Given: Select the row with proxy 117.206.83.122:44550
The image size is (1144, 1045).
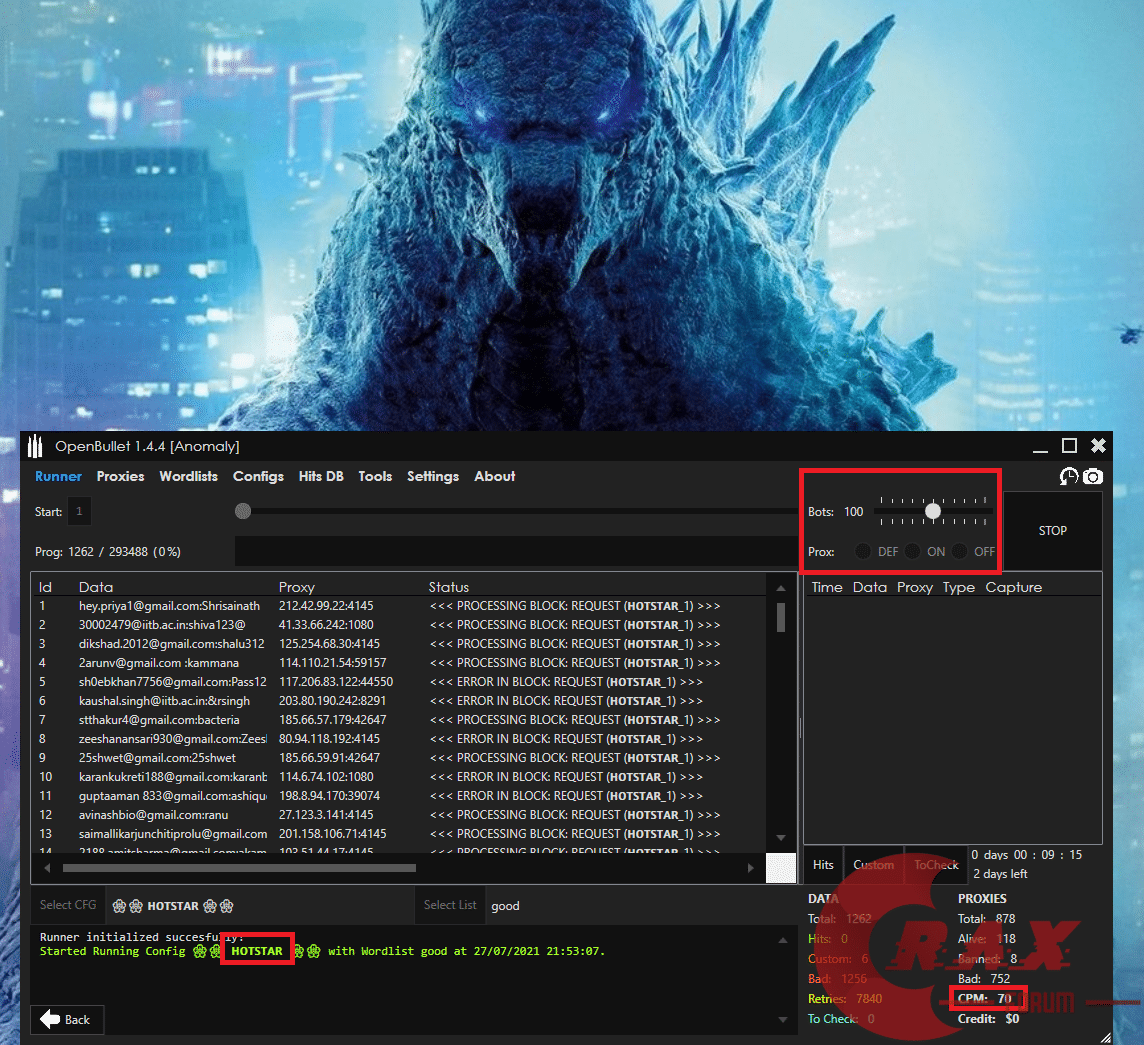Looking at the screenshot, I should pyautogui.click(x=398, y=682).
